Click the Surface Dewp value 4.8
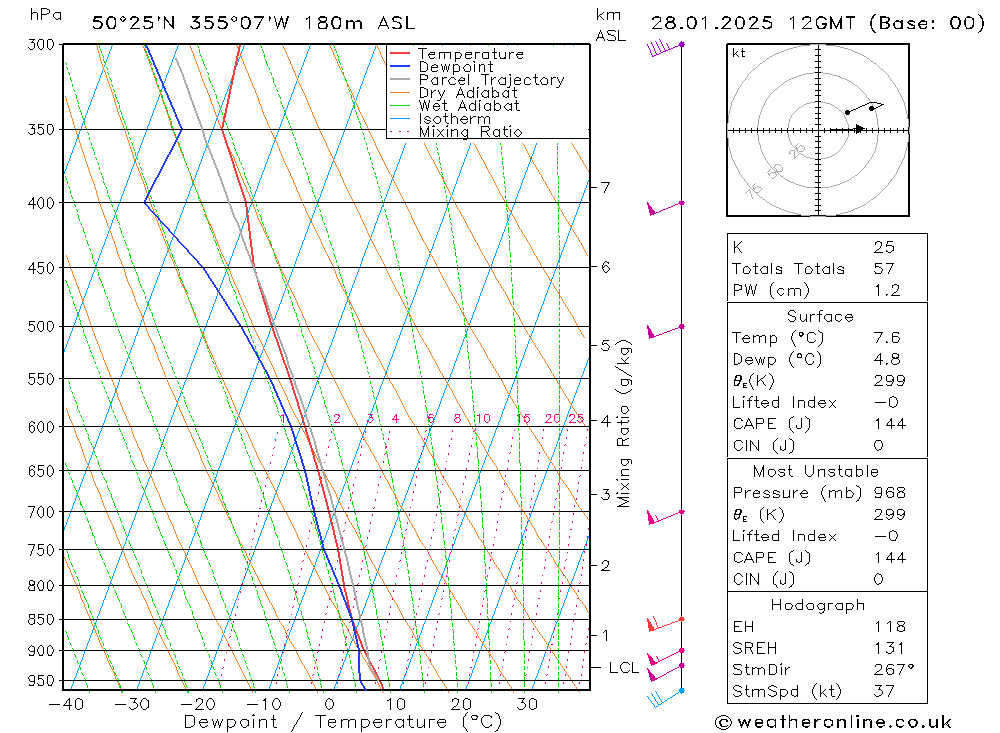 (x=887, y=359)
